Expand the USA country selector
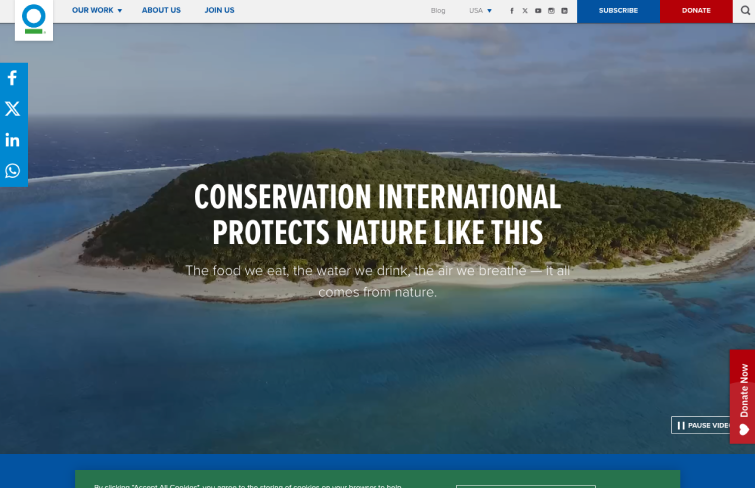 [x=480, y=11]
